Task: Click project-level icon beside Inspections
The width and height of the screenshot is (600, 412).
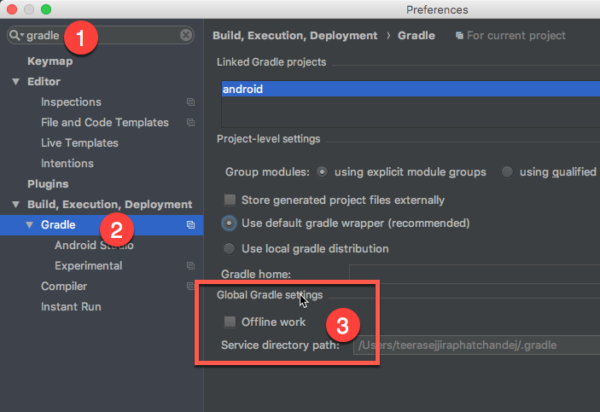Action: pos(191,102)
